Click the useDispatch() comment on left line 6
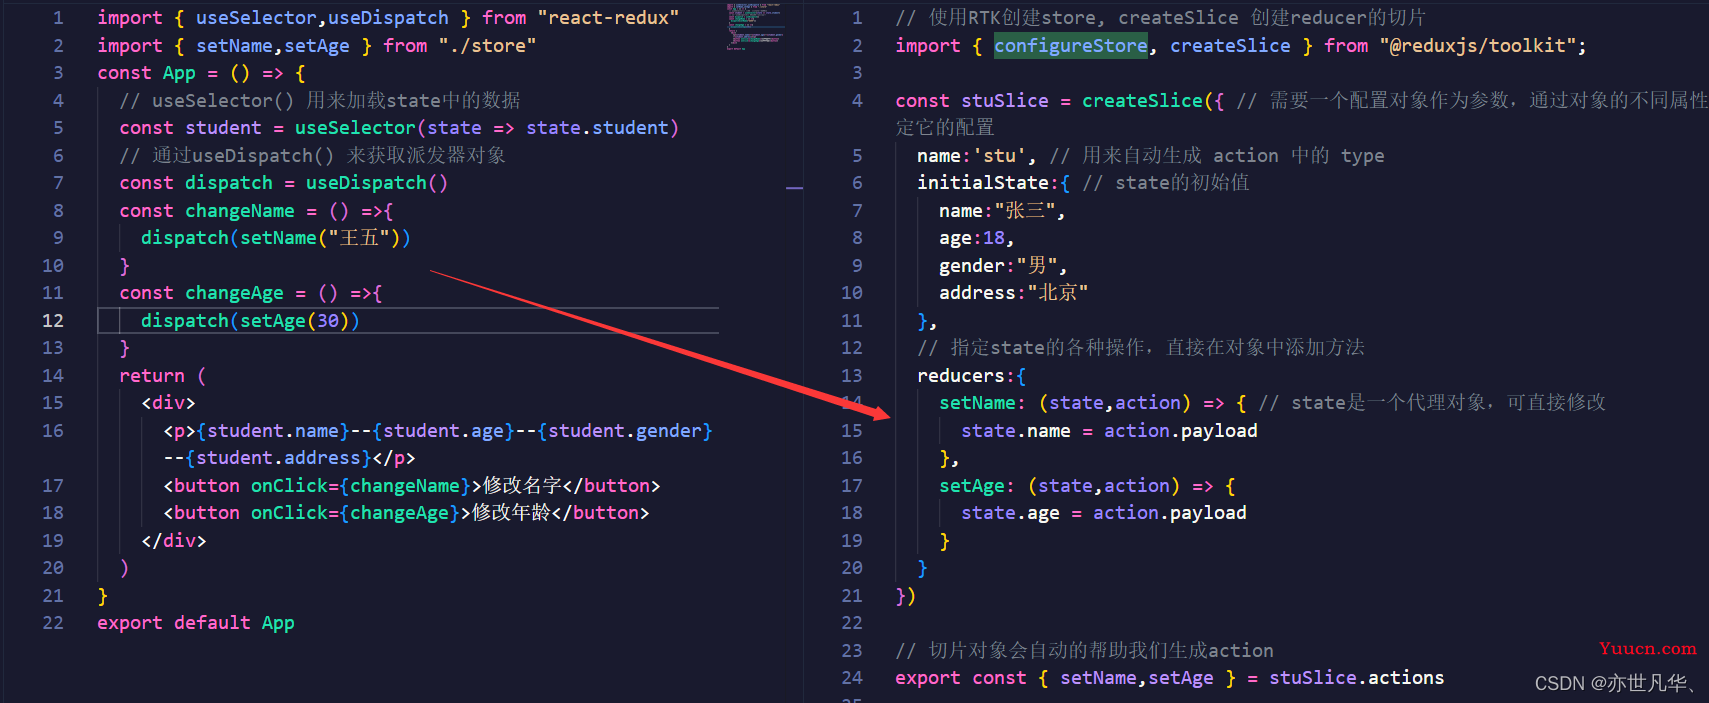 [x=313, y=156]
